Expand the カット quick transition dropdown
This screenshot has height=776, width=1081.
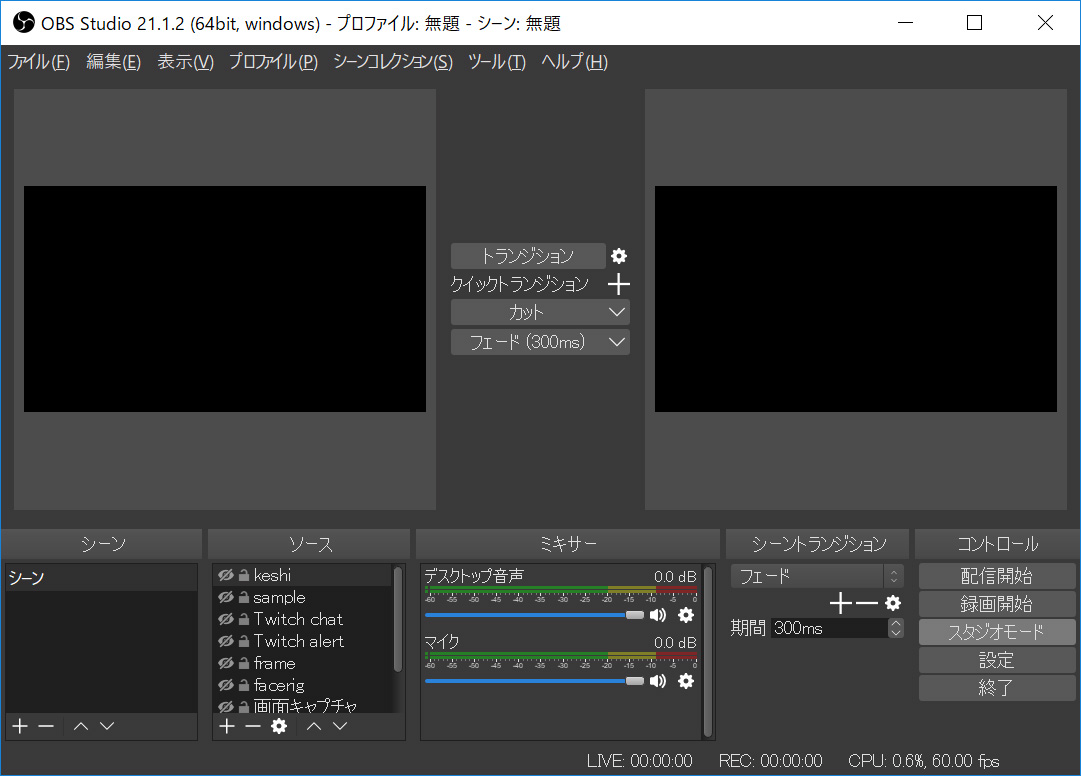coord(617,313)
